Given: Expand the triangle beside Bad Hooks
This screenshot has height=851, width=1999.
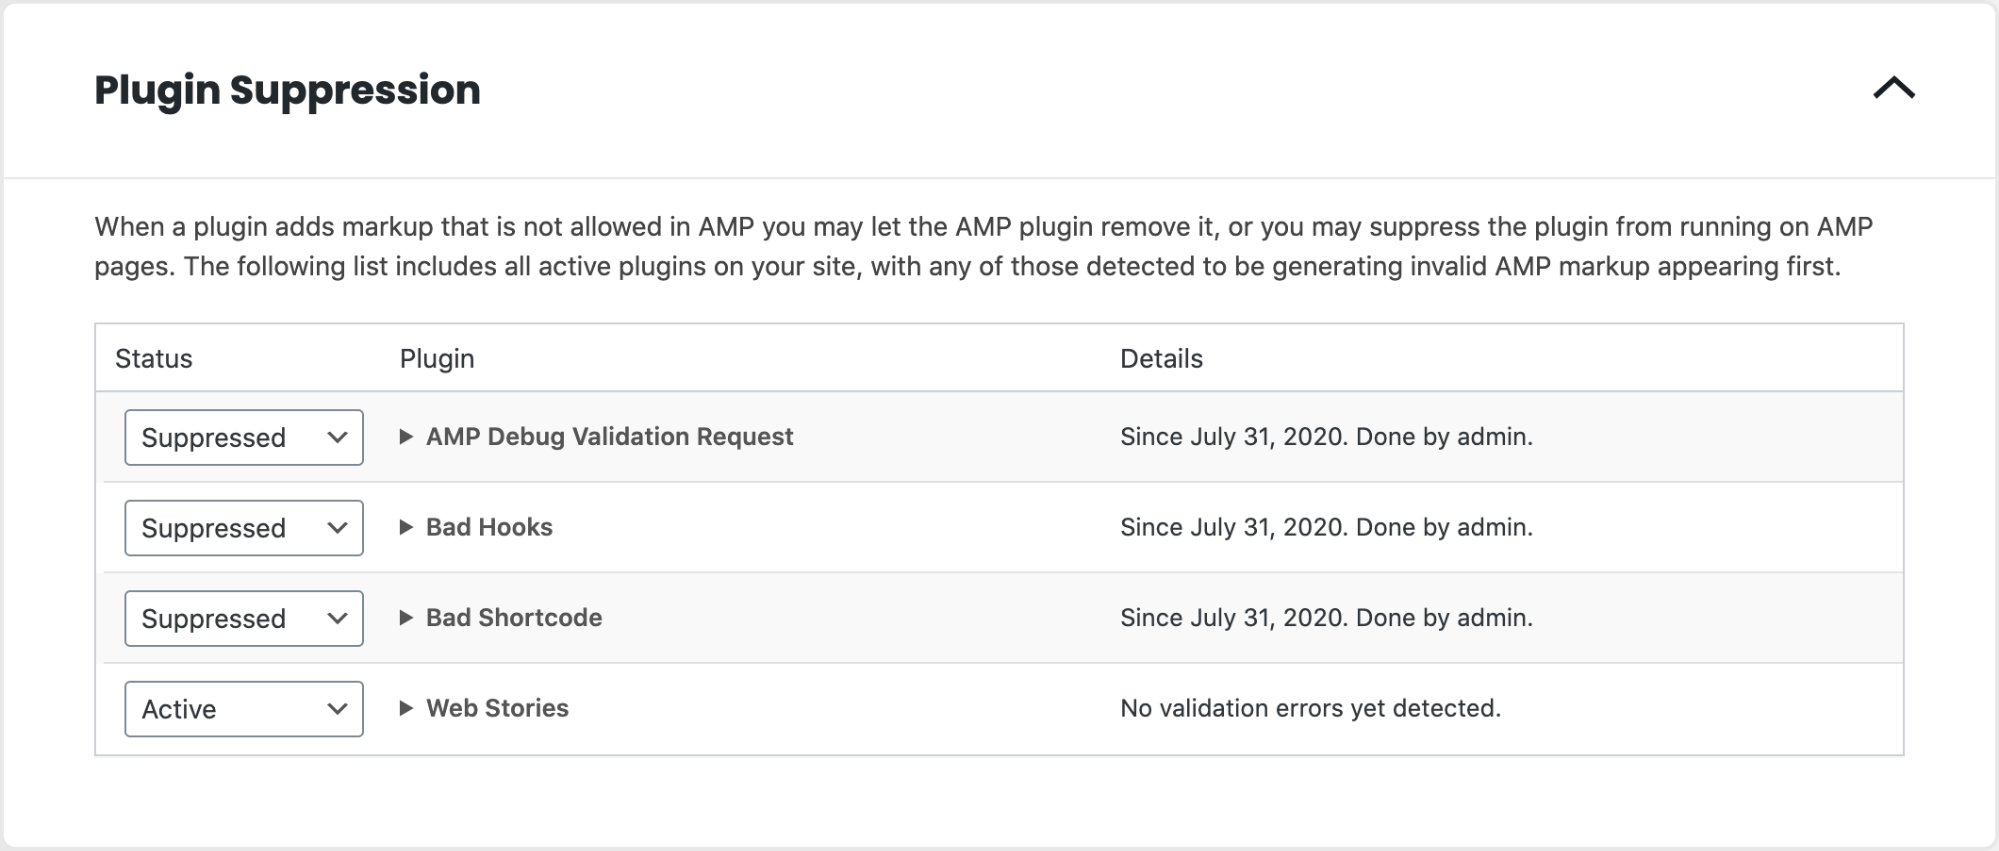Looking at the screenshot, I should coord(406,527).
